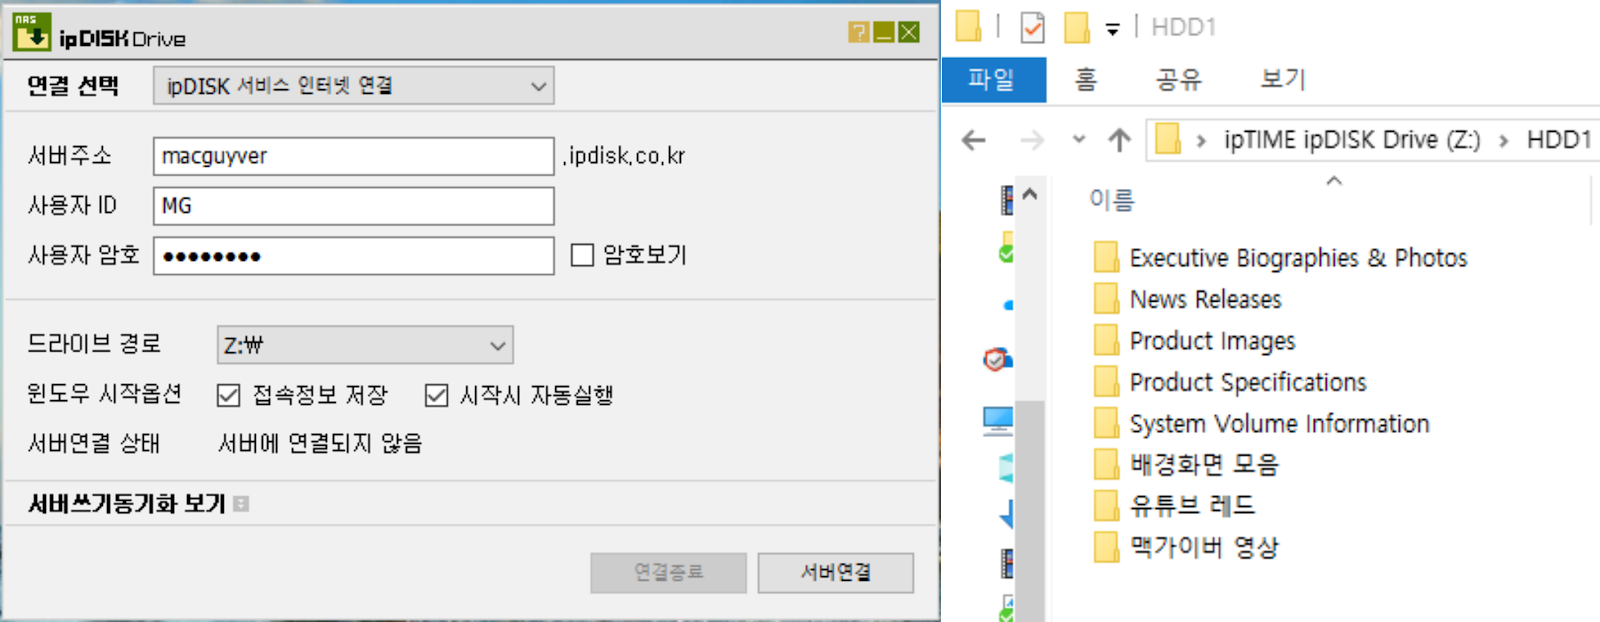Sort by the 이름 column header
The width and height of the screenshot is (1600, 622).
[x=1112, y=201]
